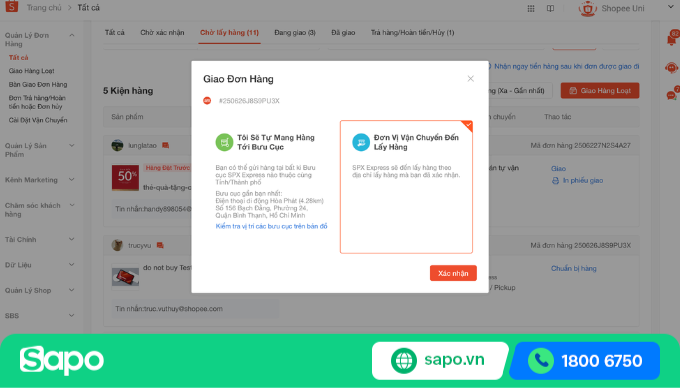
Task: Open Giao Hàng Loạt in the sidebar
Action: (31, 71)
